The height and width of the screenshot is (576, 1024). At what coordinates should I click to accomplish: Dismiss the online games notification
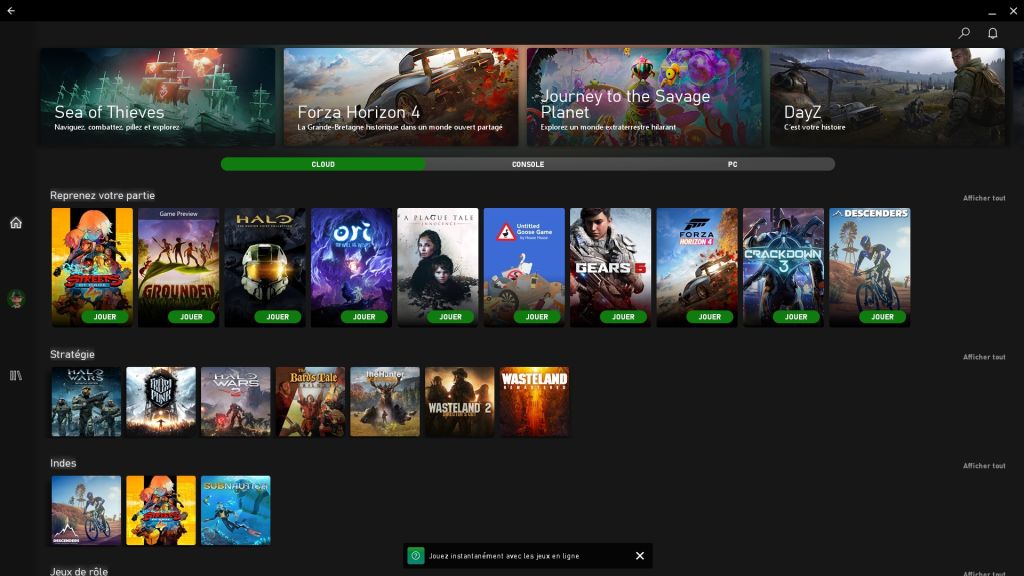pos(640,556)
